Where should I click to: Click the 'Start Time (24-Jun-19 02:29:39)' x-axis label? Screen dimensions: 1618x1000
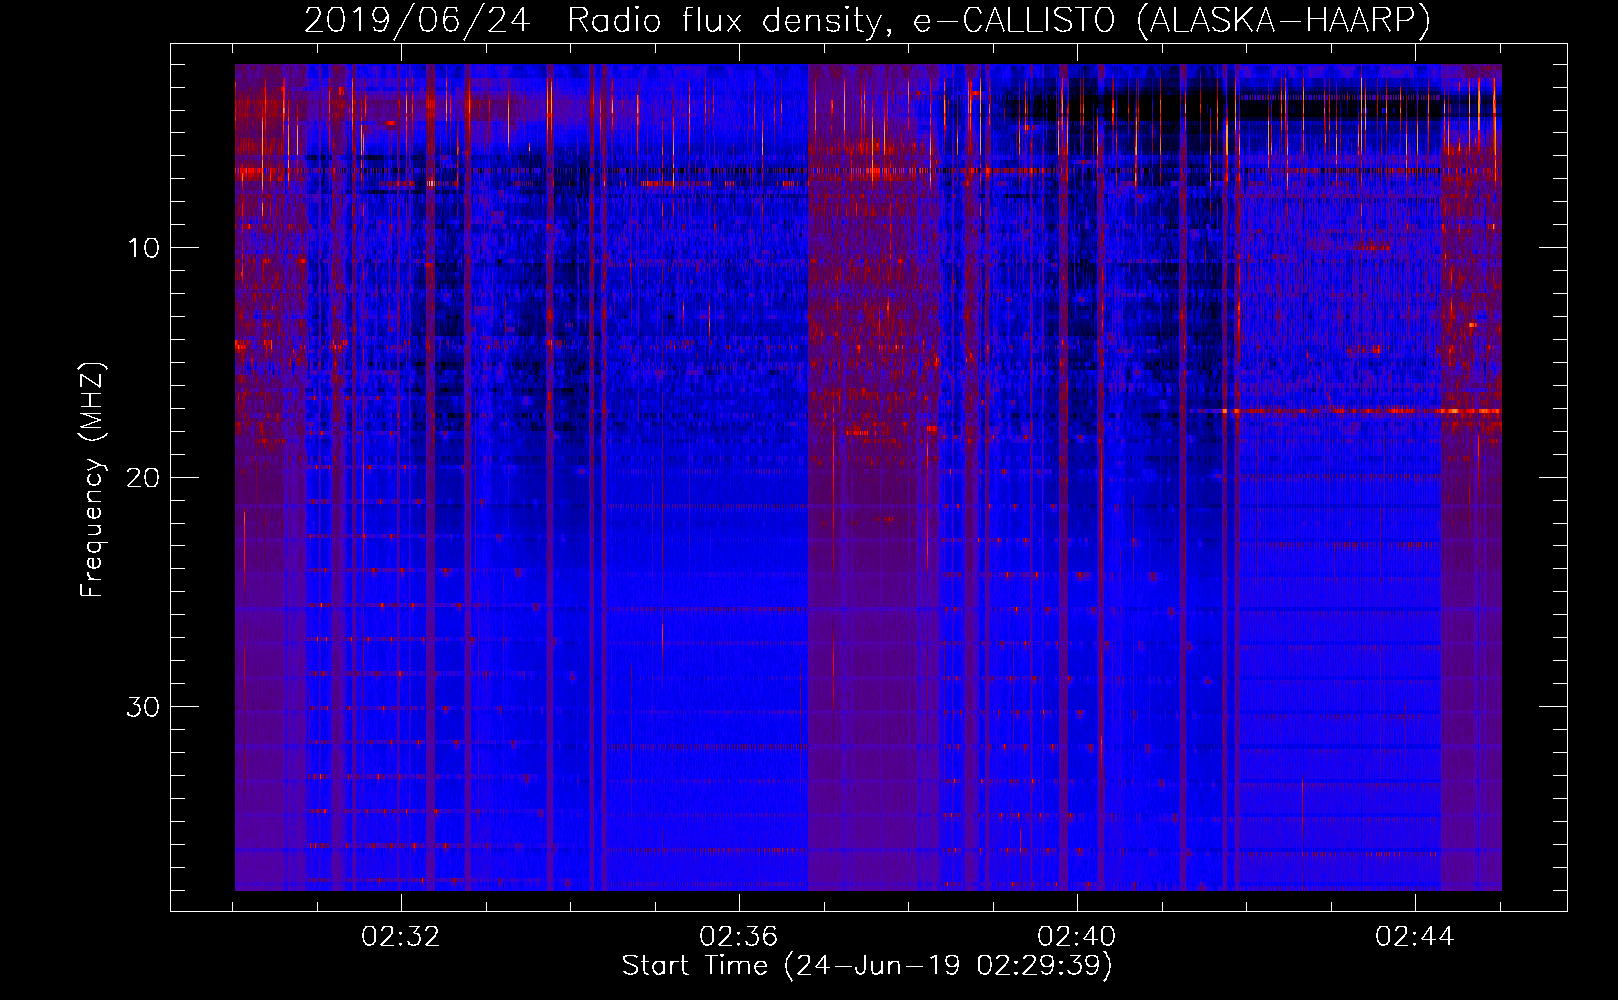coord(867,965)
